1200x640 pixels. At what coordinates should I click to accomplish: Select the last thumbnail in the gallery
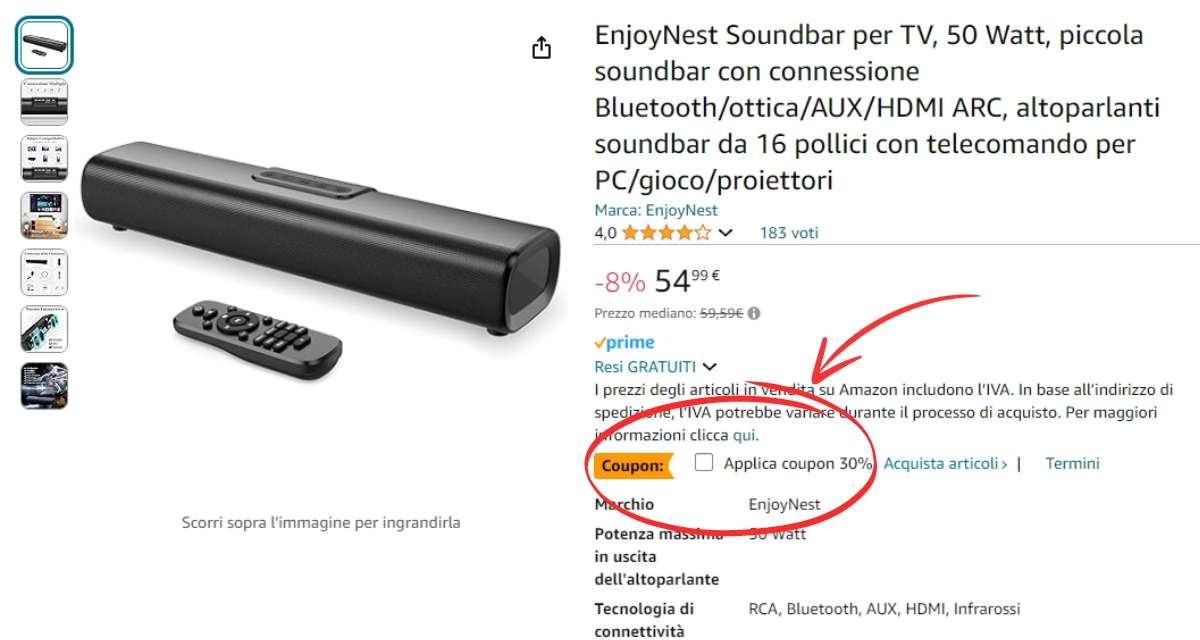[44, 386]
